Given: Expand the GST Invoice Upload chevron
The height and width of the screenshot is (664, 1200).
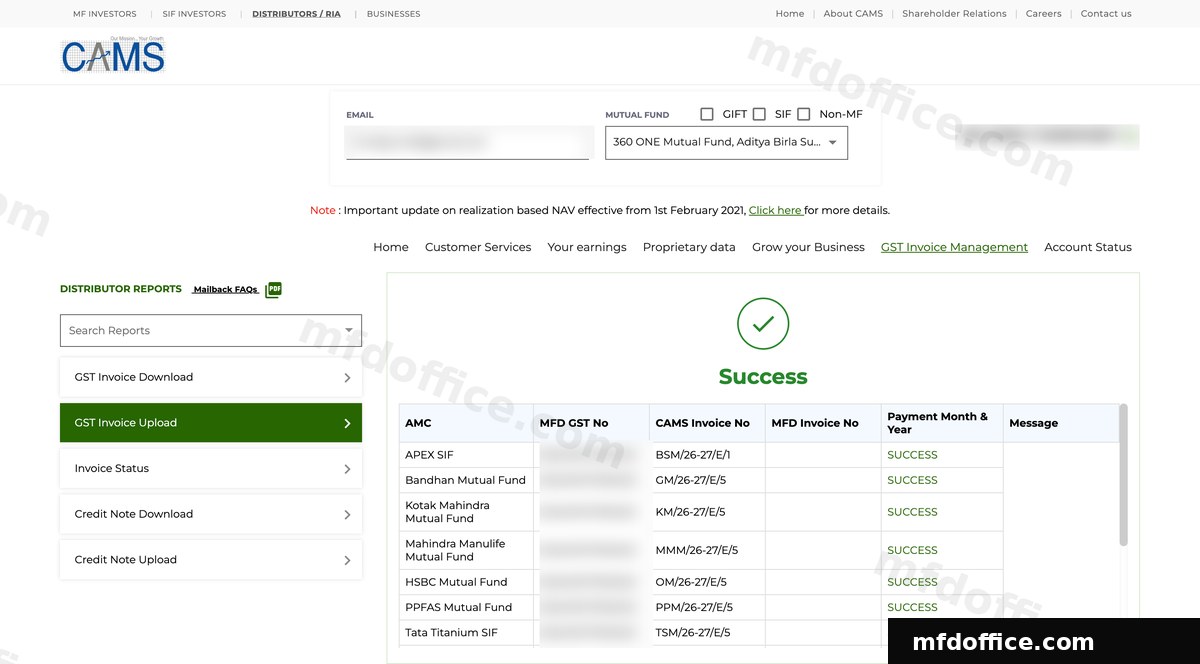Looking at the screenshot, I should click(347, 423).
